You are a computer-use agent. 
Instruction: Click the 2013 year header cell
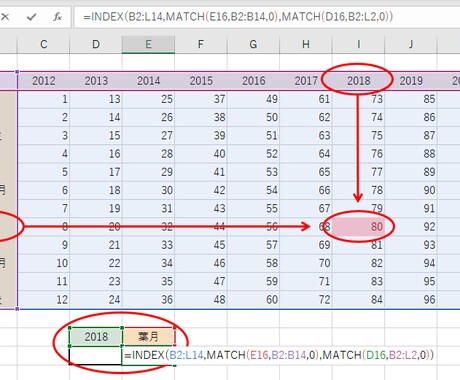(x=96, y=81)
